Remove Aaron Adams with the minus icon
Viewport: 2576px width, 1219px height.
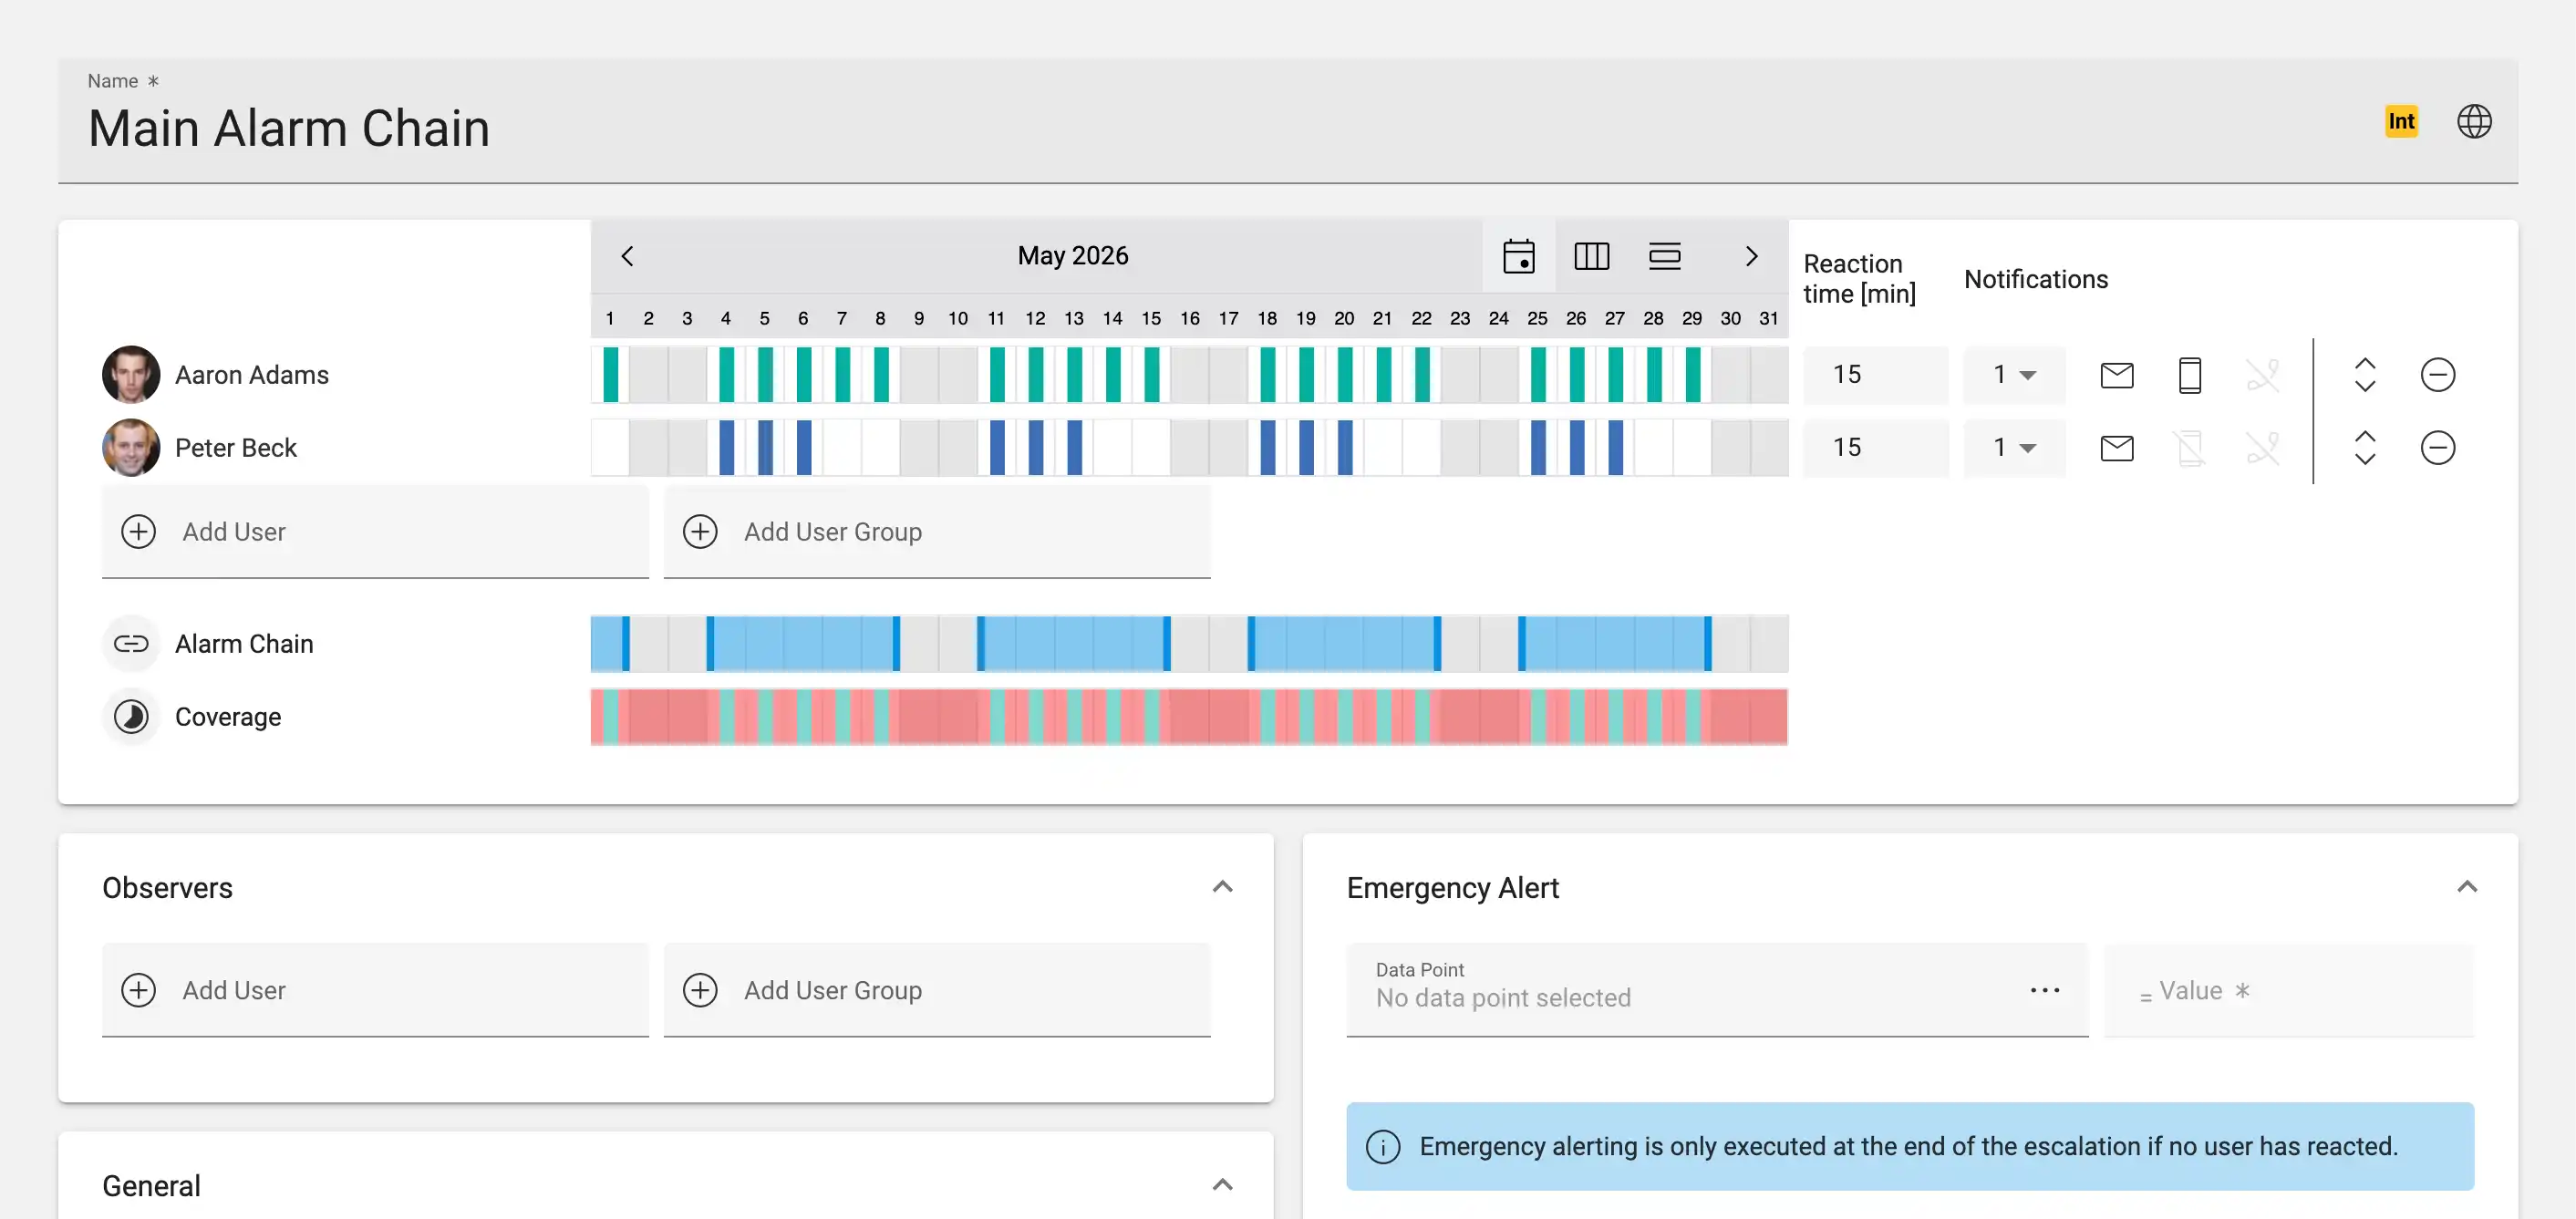click(x=2437, y=375)
